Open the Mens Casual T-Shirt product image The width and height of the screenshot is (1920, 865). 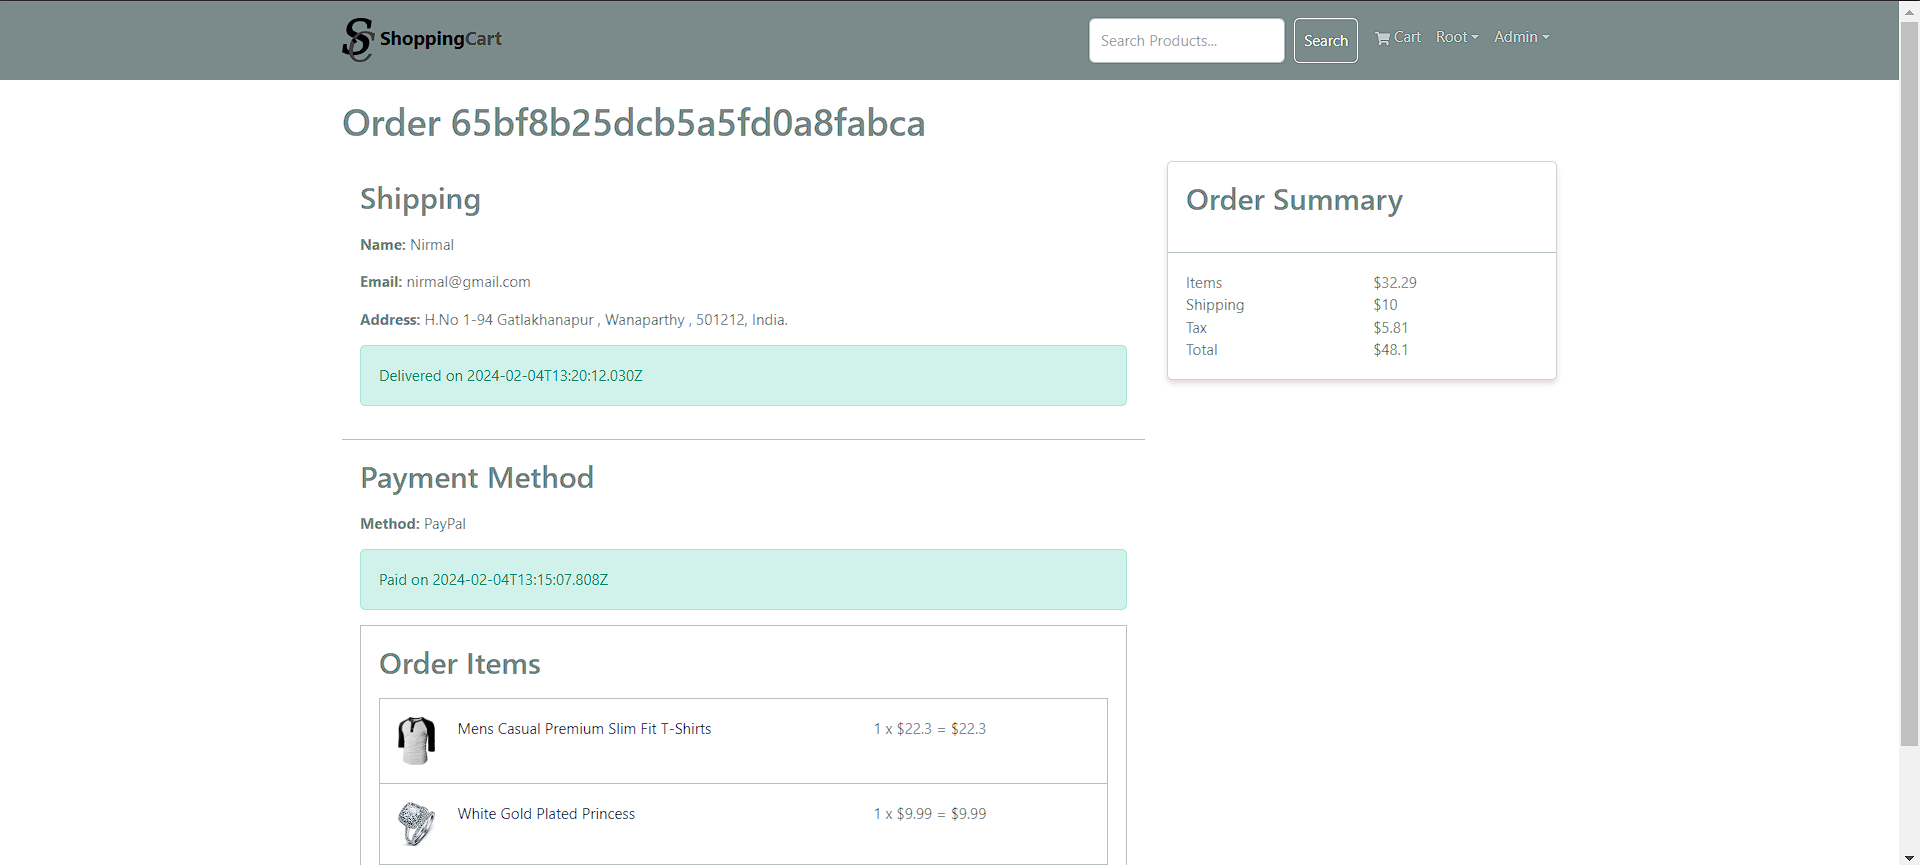click(x=416, y=741)
